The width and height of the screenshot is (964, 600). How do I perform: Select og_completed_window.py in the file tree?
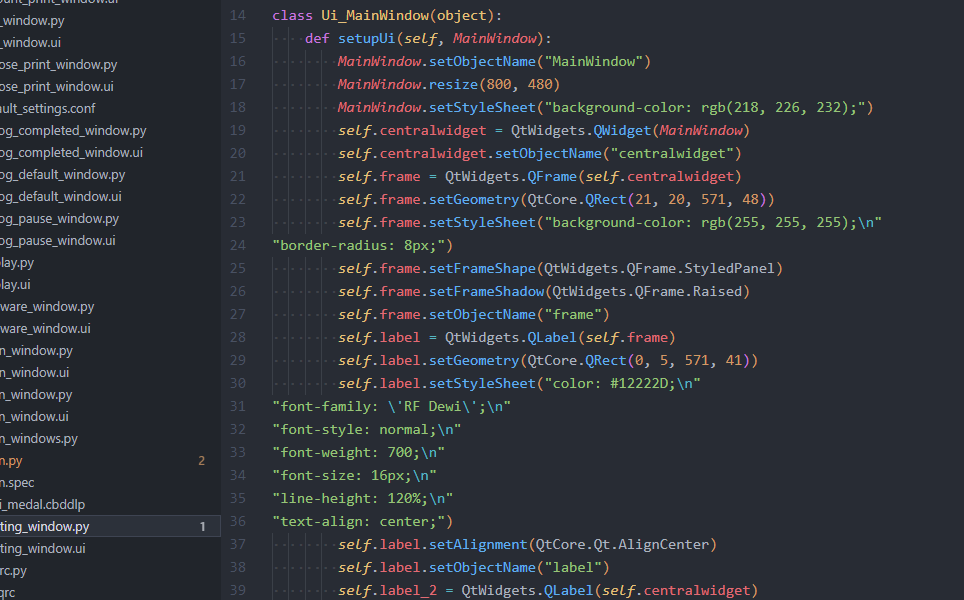click(73, 131)
